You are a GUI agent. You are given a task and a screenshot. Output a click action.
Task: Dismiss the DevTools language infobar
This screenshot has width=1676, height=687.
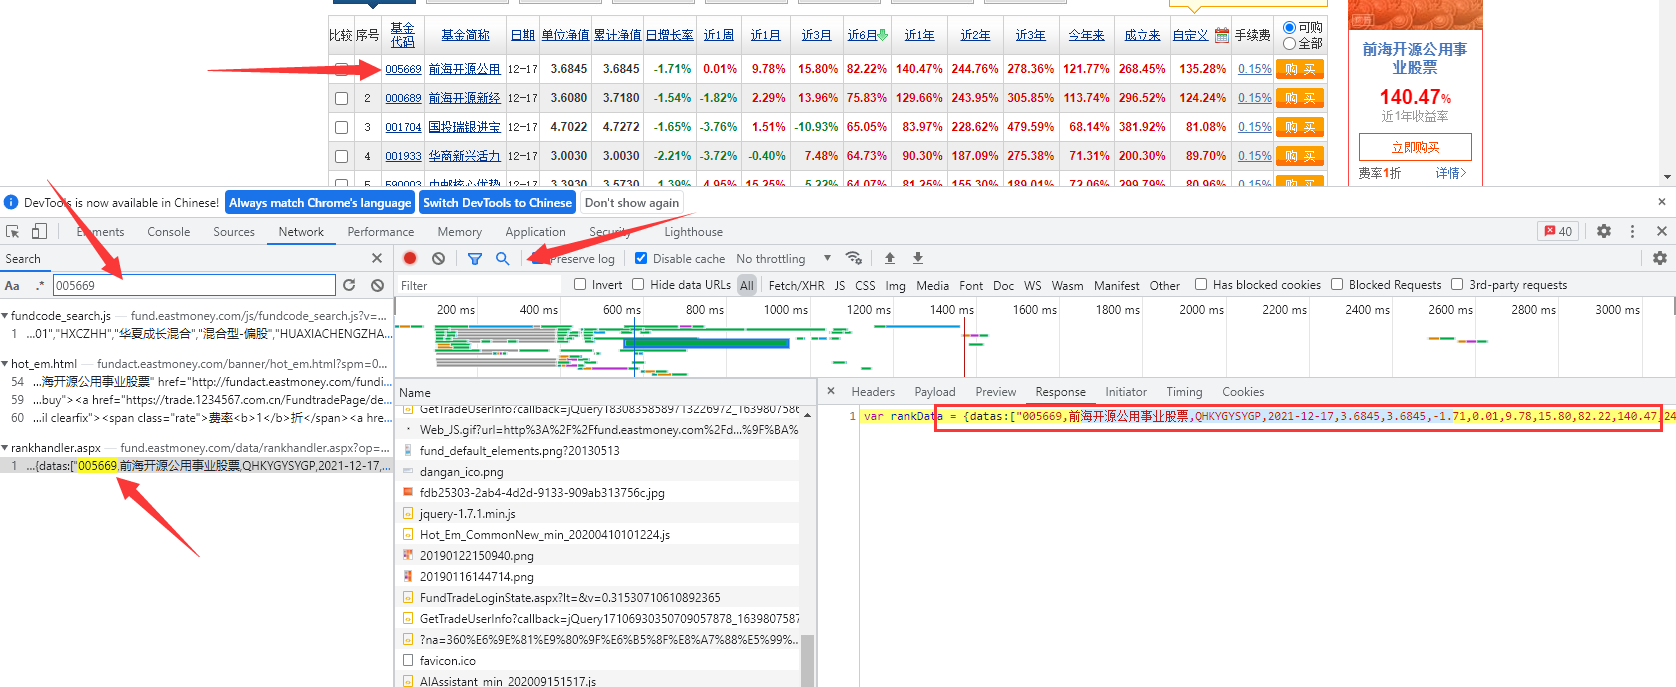coord(1662,202)
